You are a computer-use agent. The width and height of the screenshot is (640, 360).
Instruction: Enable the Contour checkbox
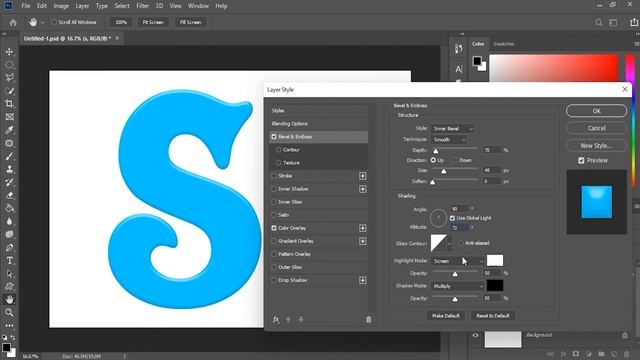click(278, 150)
